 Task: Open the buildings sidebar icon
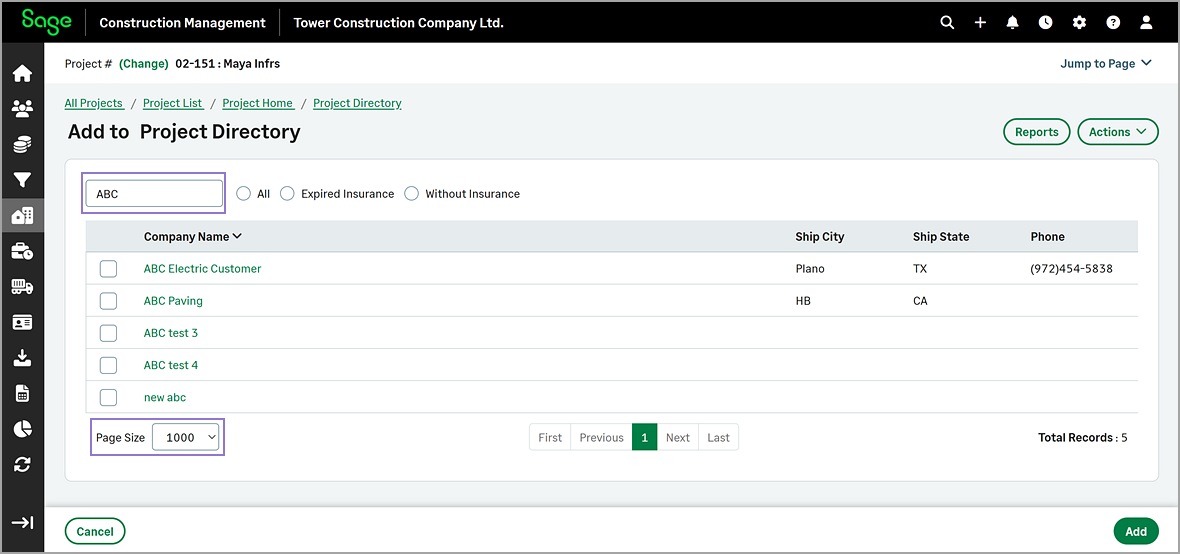(x=23, y=216)
